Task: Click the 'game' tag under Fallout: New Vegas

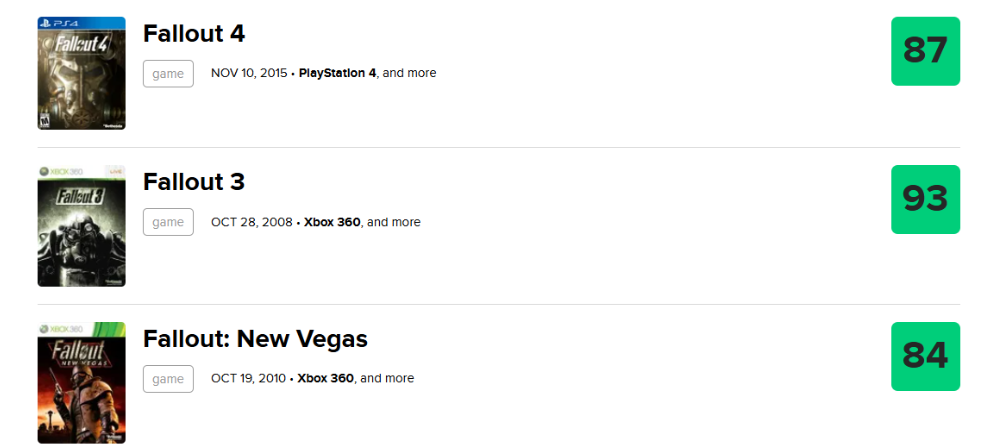Action: click(x=168, y=379)
